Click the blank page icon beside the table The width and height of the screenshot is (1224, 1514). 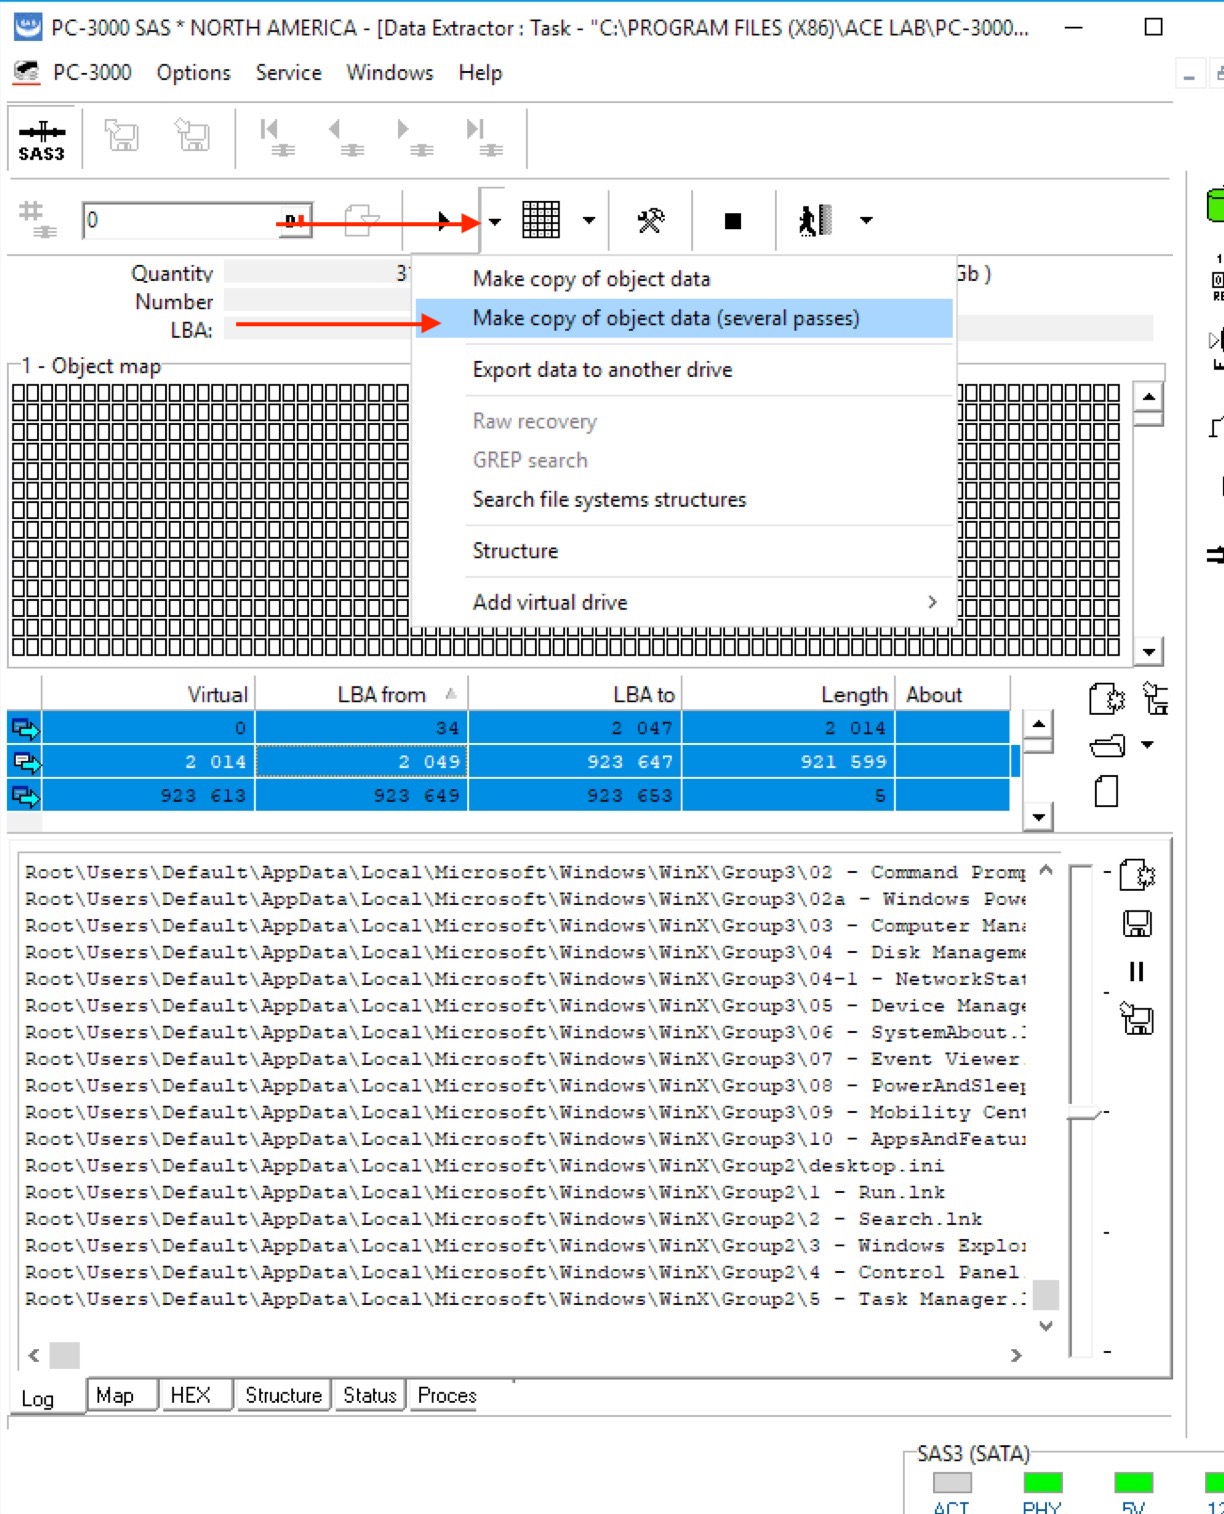click(1106, 792)
